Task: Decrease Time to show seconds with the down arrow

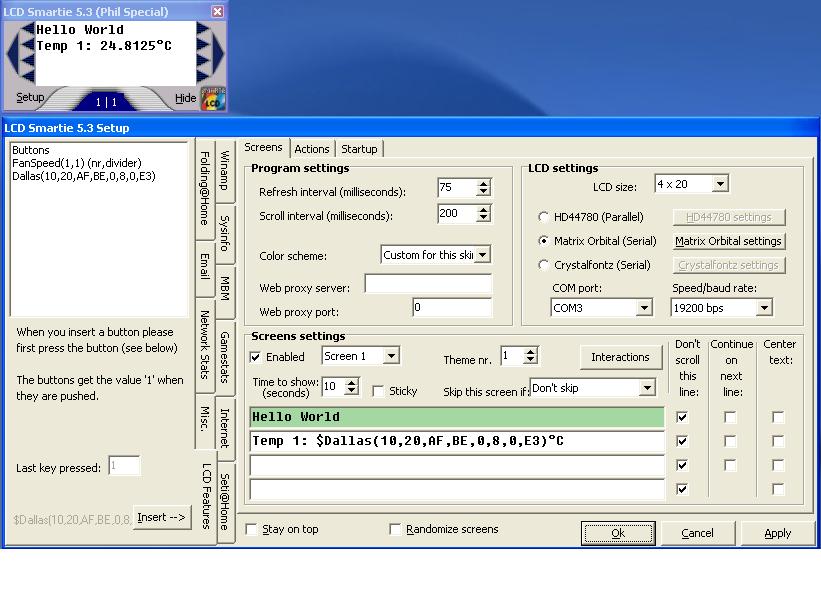Action: (352, 391)
